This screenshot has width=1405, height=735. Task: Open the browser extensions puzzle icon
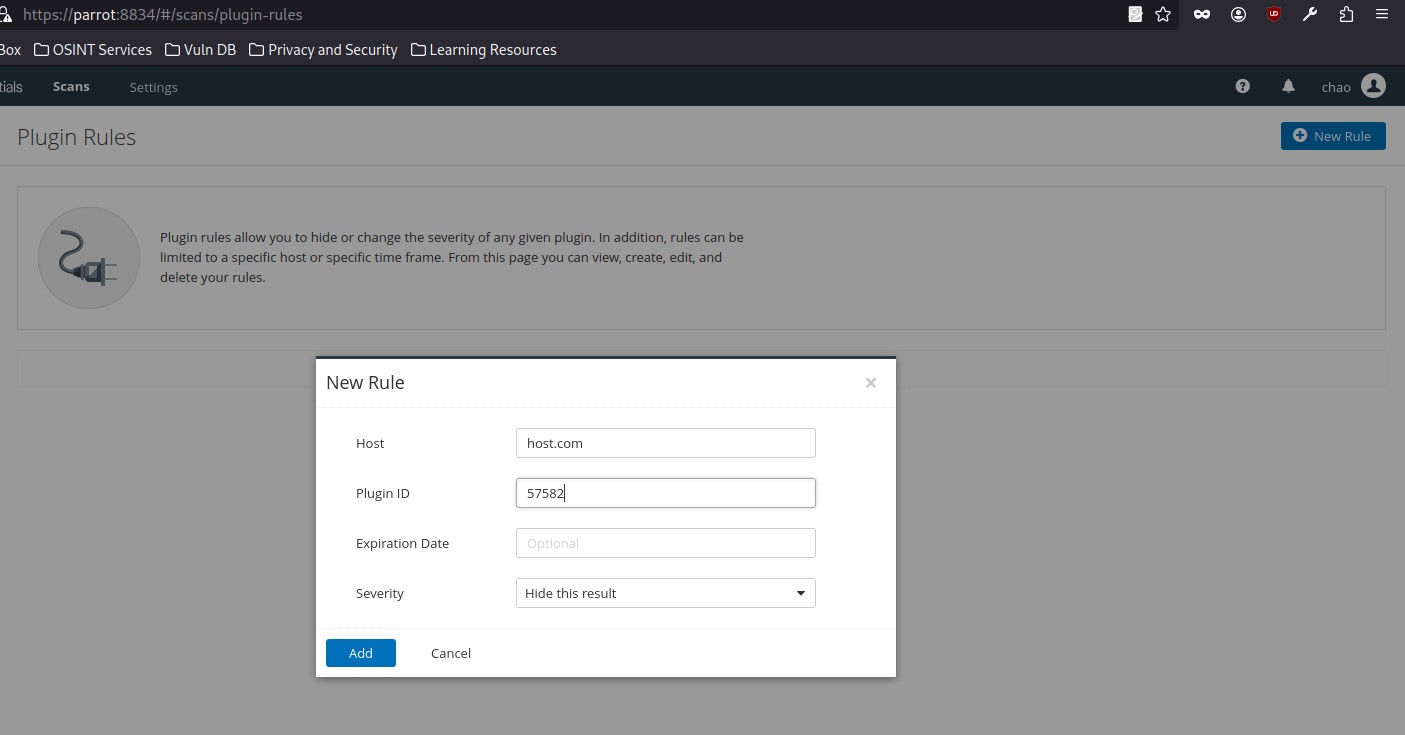1346,15
